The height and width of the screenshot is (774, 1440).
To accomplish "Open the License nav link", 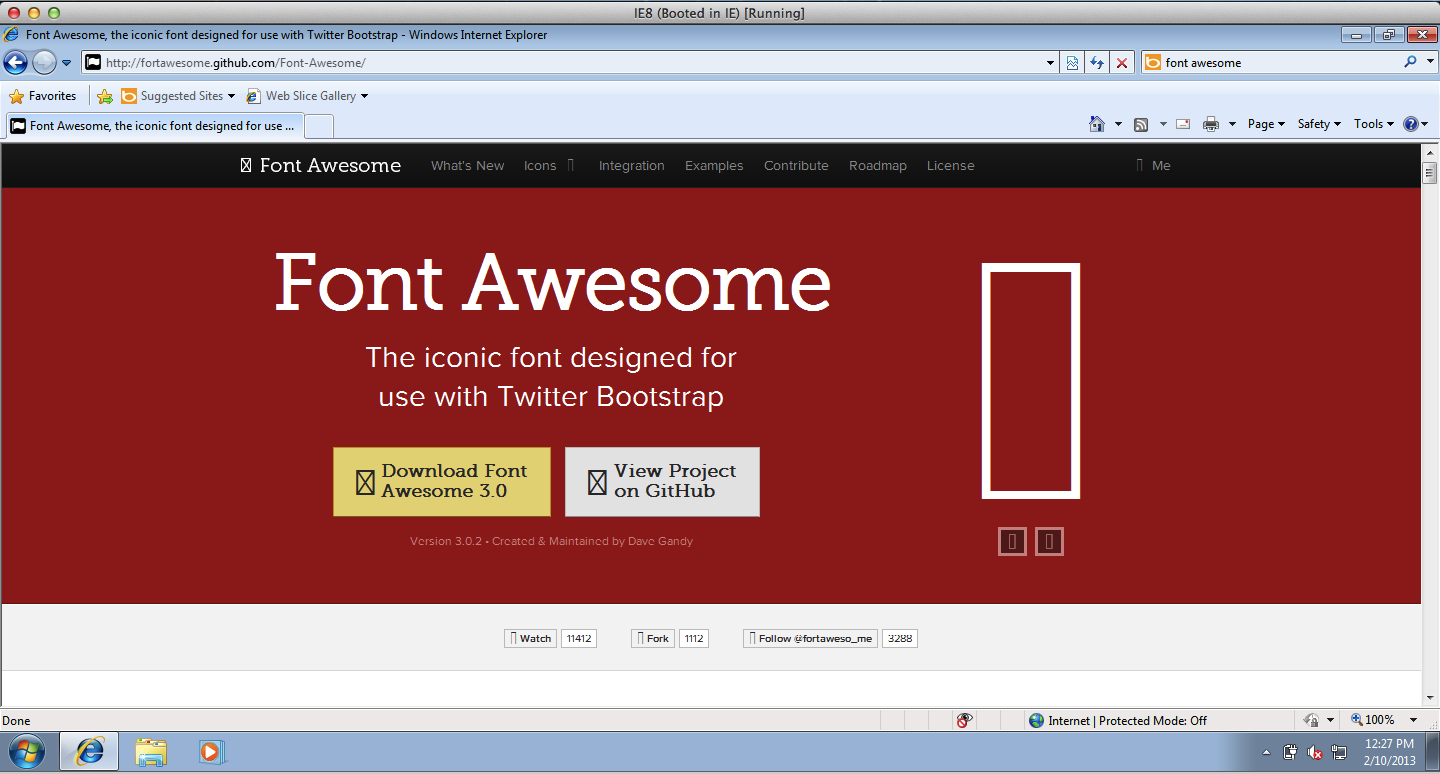I will 950,166.
